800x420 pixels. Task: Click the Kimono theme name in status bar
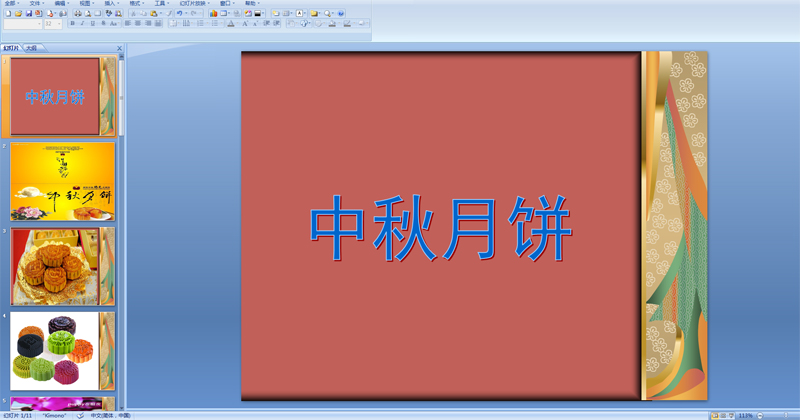54,416
